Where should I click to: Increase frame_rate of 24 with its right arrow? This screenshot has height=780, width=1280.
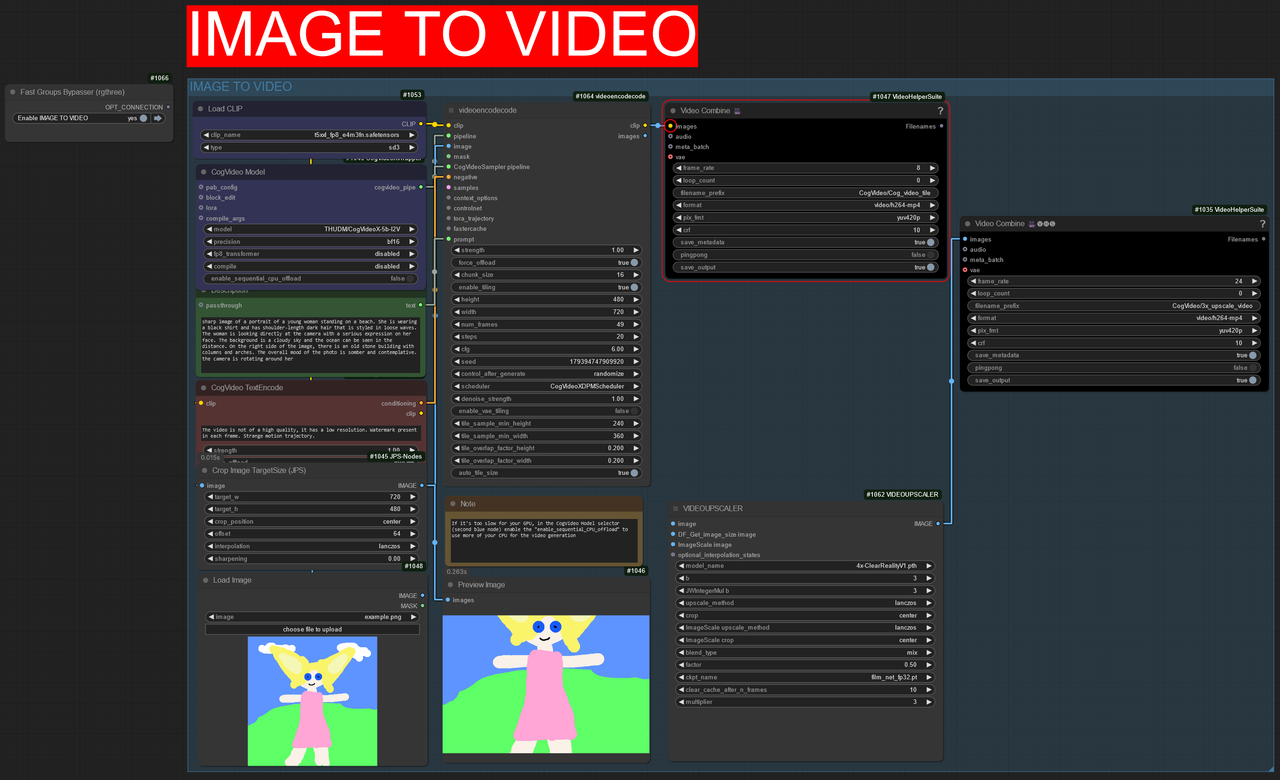click(x=1254, y=281)
